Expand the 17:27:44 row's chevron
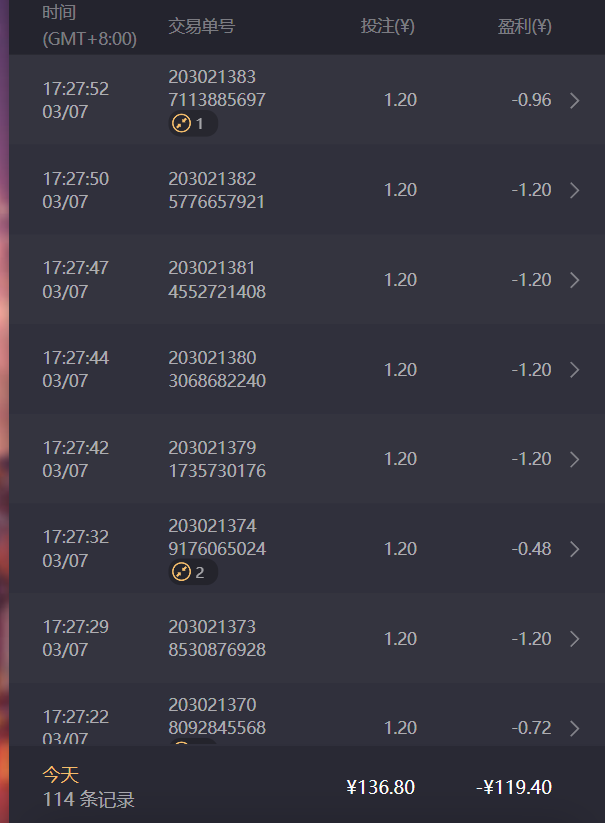The image size is (605, 823). 574,370
